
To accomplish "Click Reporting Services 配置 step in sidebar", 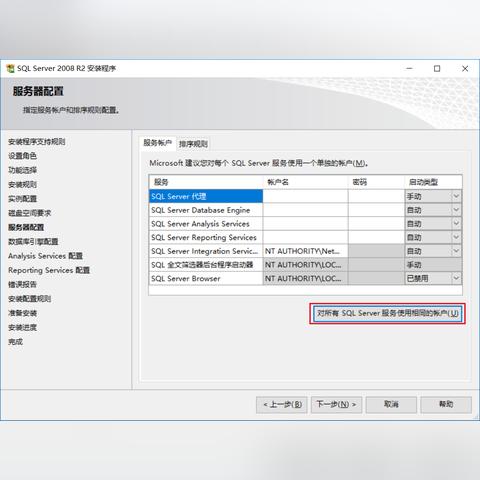I will tap(49, 270).
